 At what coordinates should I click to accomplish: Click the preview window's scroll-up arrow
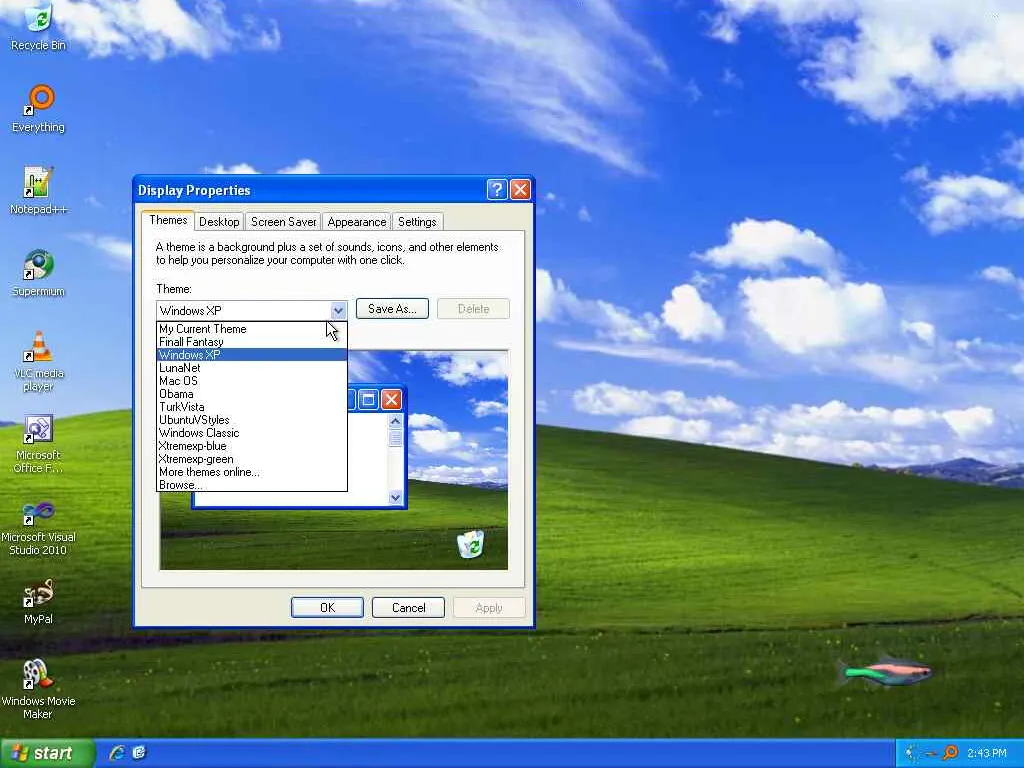point(395,422)
